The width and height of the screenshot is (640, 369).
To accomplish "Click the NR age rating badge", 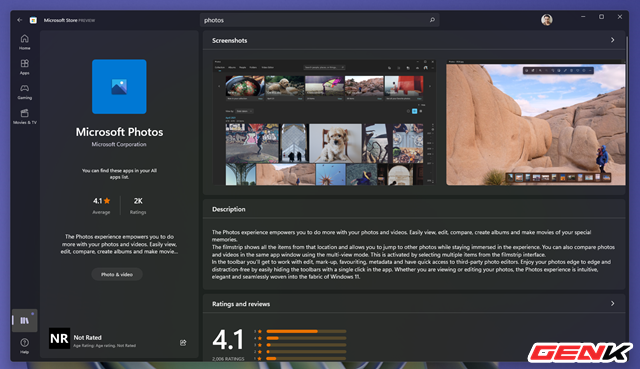I will pos(59,338).
